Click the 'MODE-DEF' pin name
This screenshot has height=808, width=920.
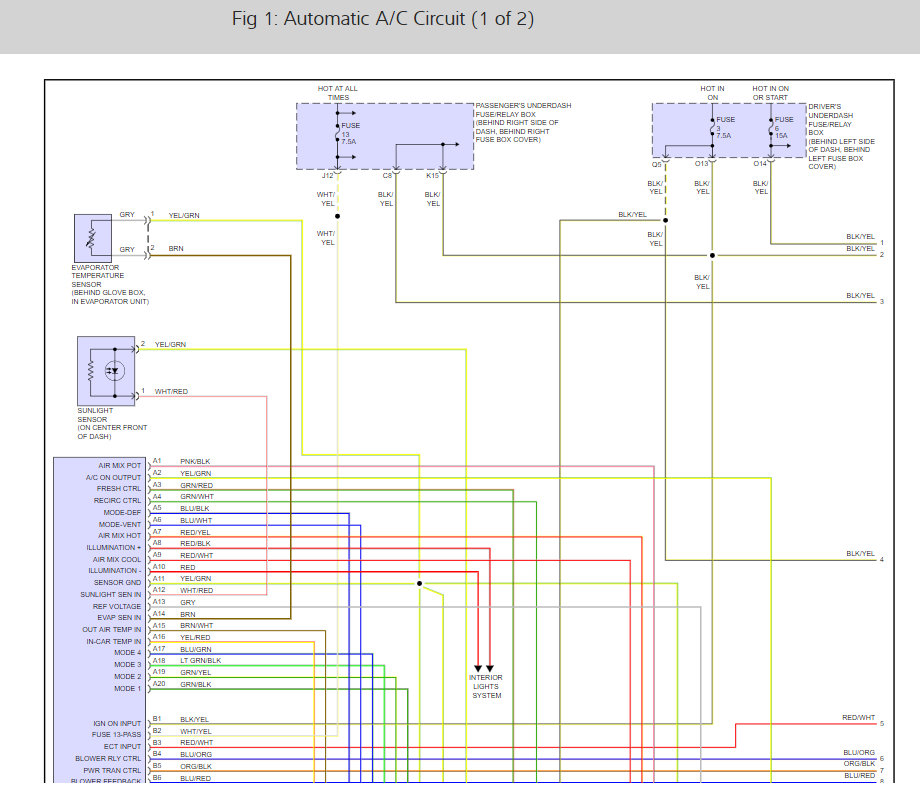pos(123,512)
